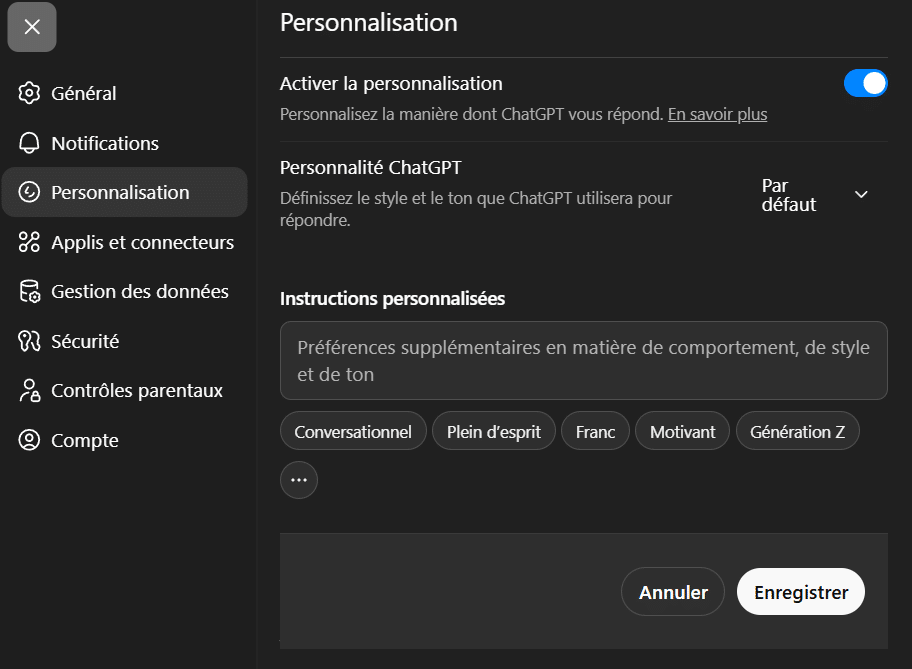Show more style suggestions with ellipsis button
The image size is (912, 669).
[298, 480]
